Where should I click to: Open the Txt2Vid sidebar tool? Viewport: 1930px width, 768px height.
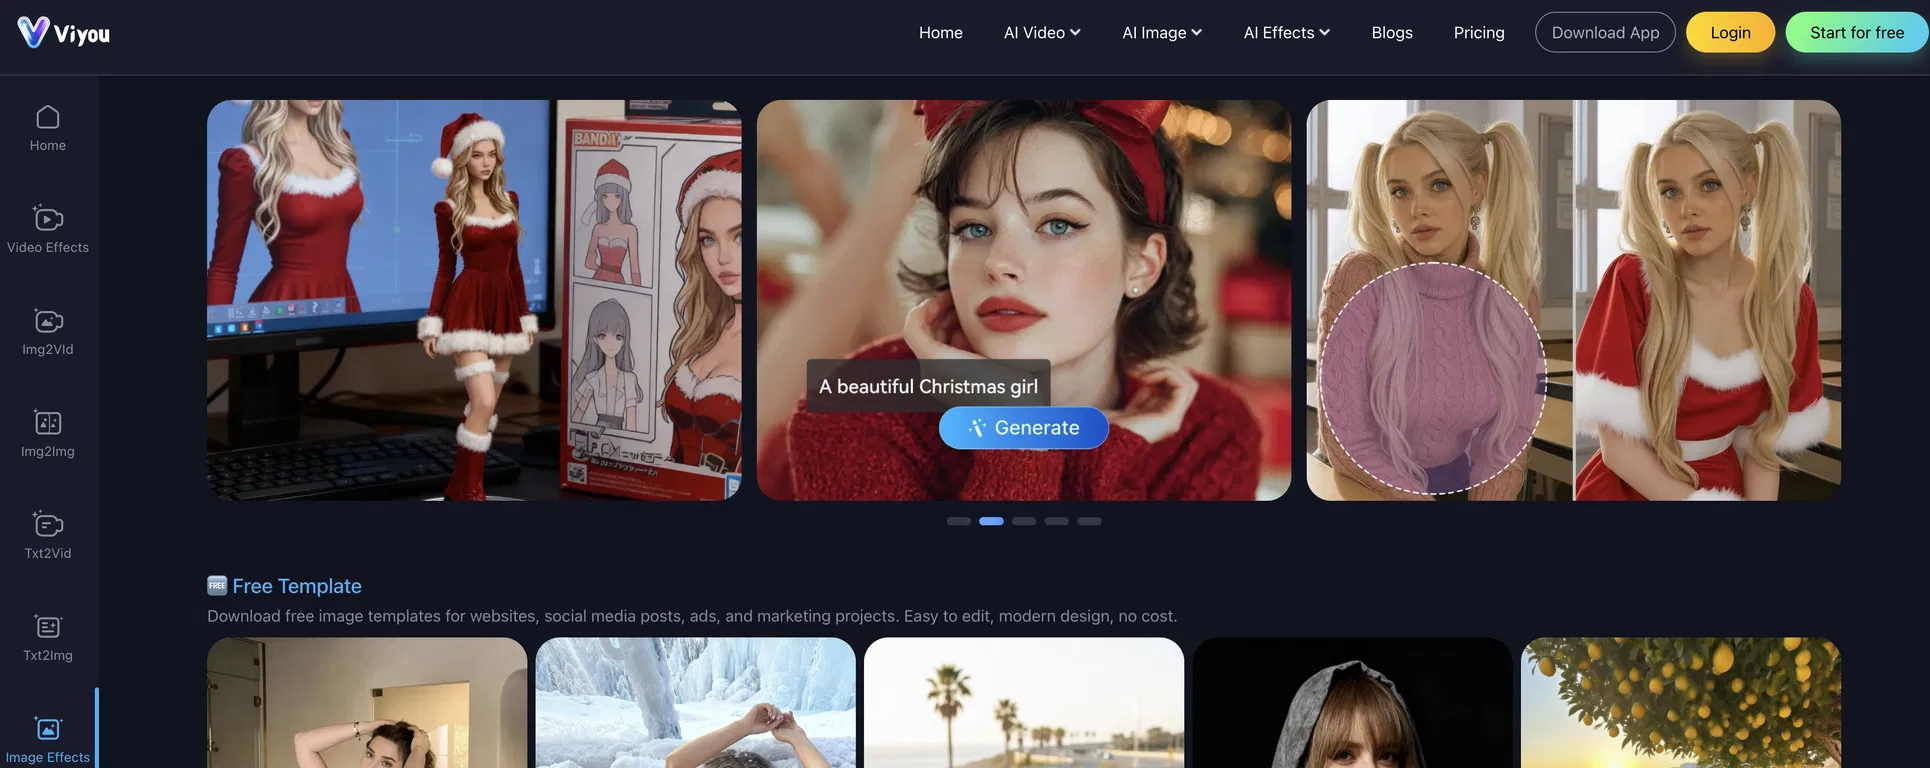click(x=48, y=536)
